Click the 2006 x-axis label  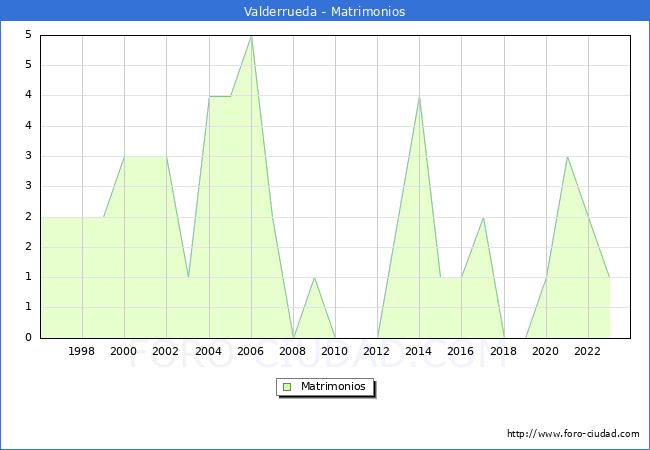pos(250,351)
